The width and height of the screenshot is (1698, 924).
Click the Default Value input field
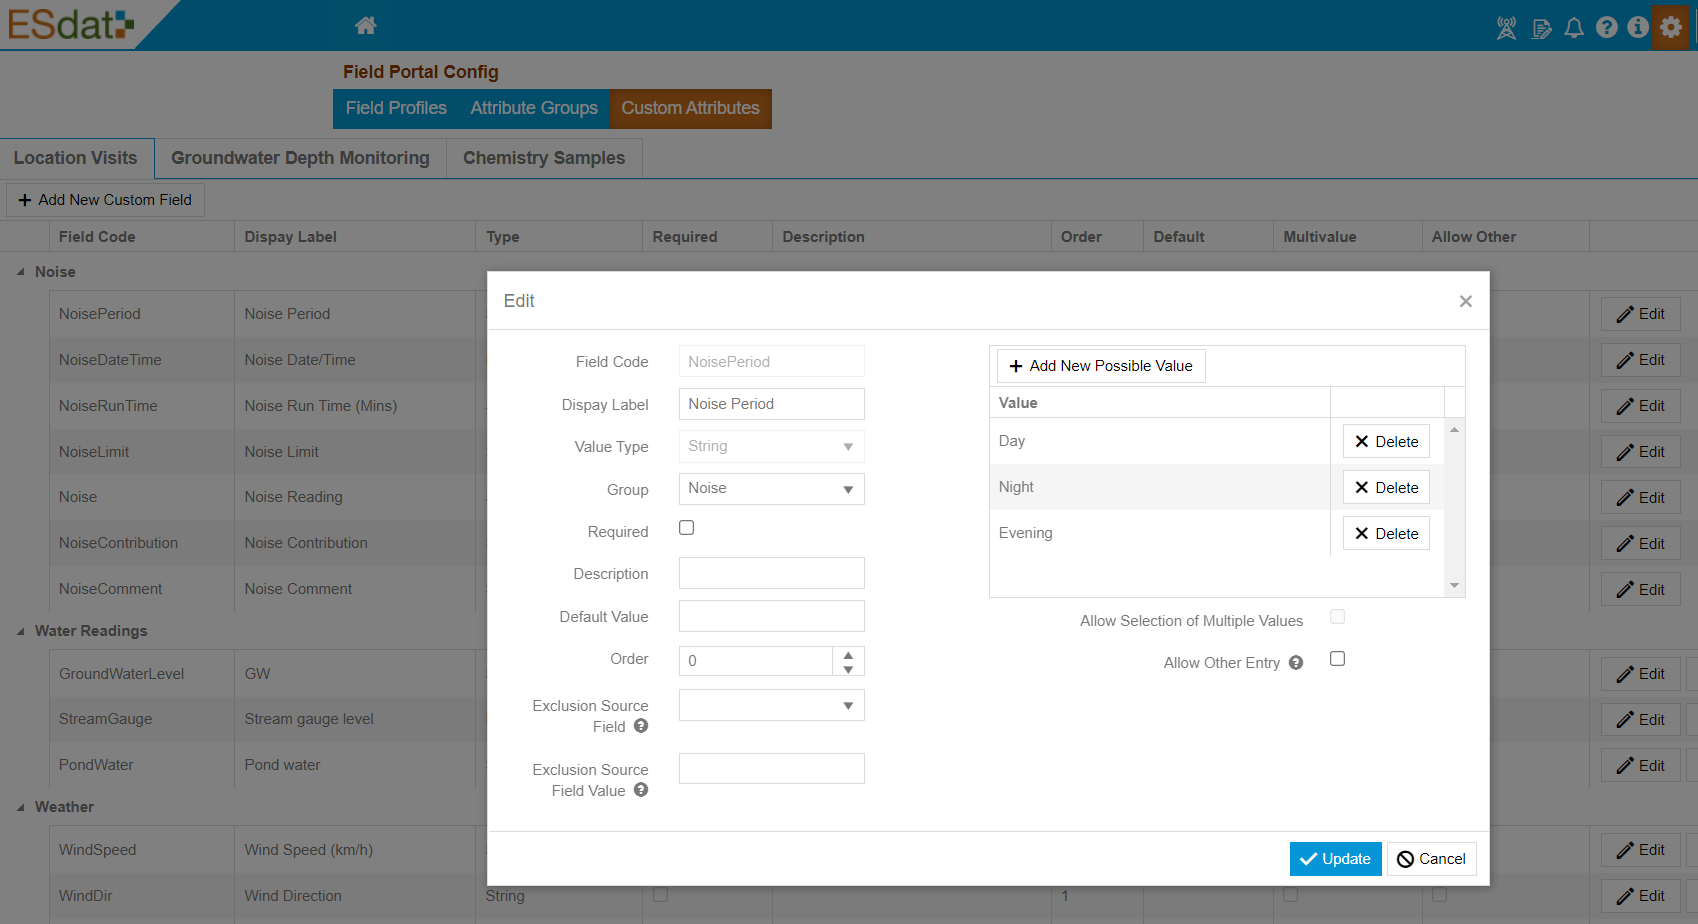coord(770,615)
